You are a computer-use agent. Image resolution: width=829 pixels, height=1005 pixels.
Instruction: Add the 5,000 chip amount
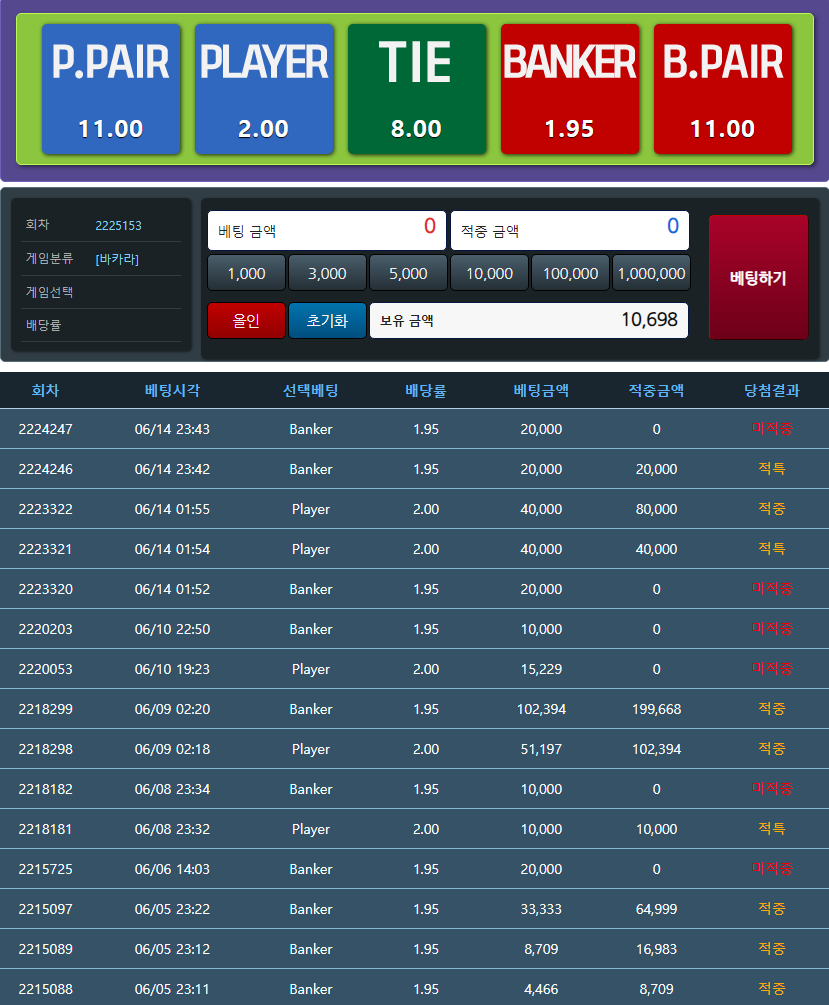[408, 273]
